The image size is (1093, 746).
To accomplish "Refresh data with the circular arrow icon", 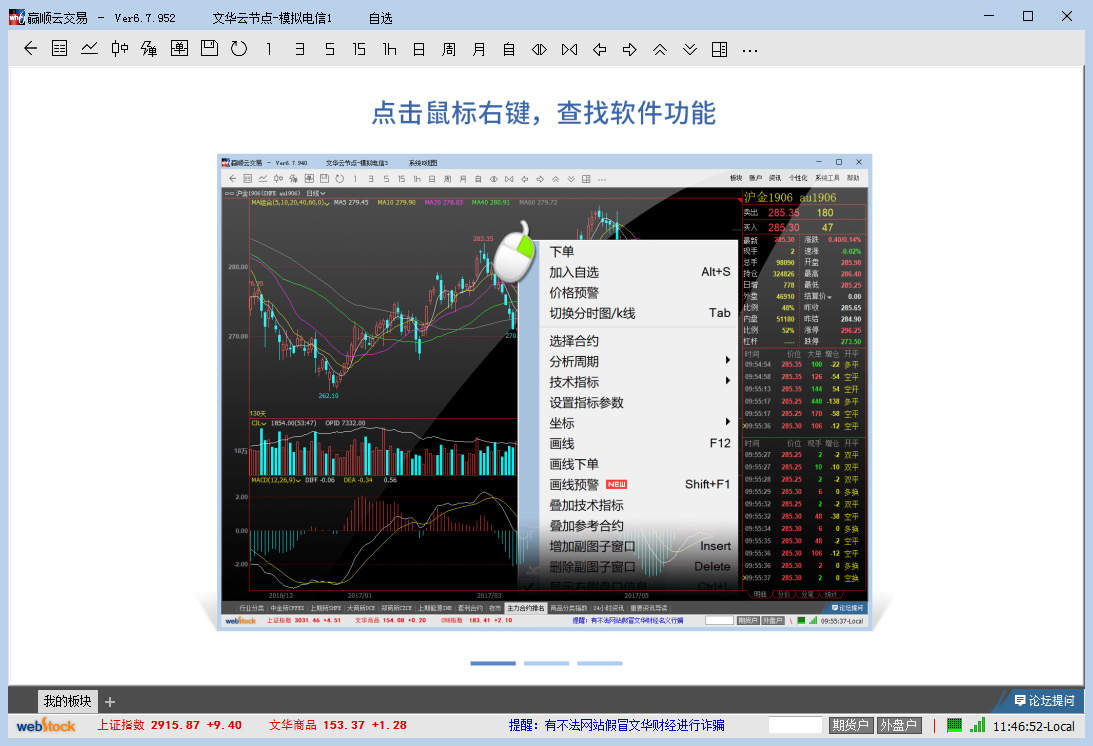I will pyautogui.click(x=238, y=49).
